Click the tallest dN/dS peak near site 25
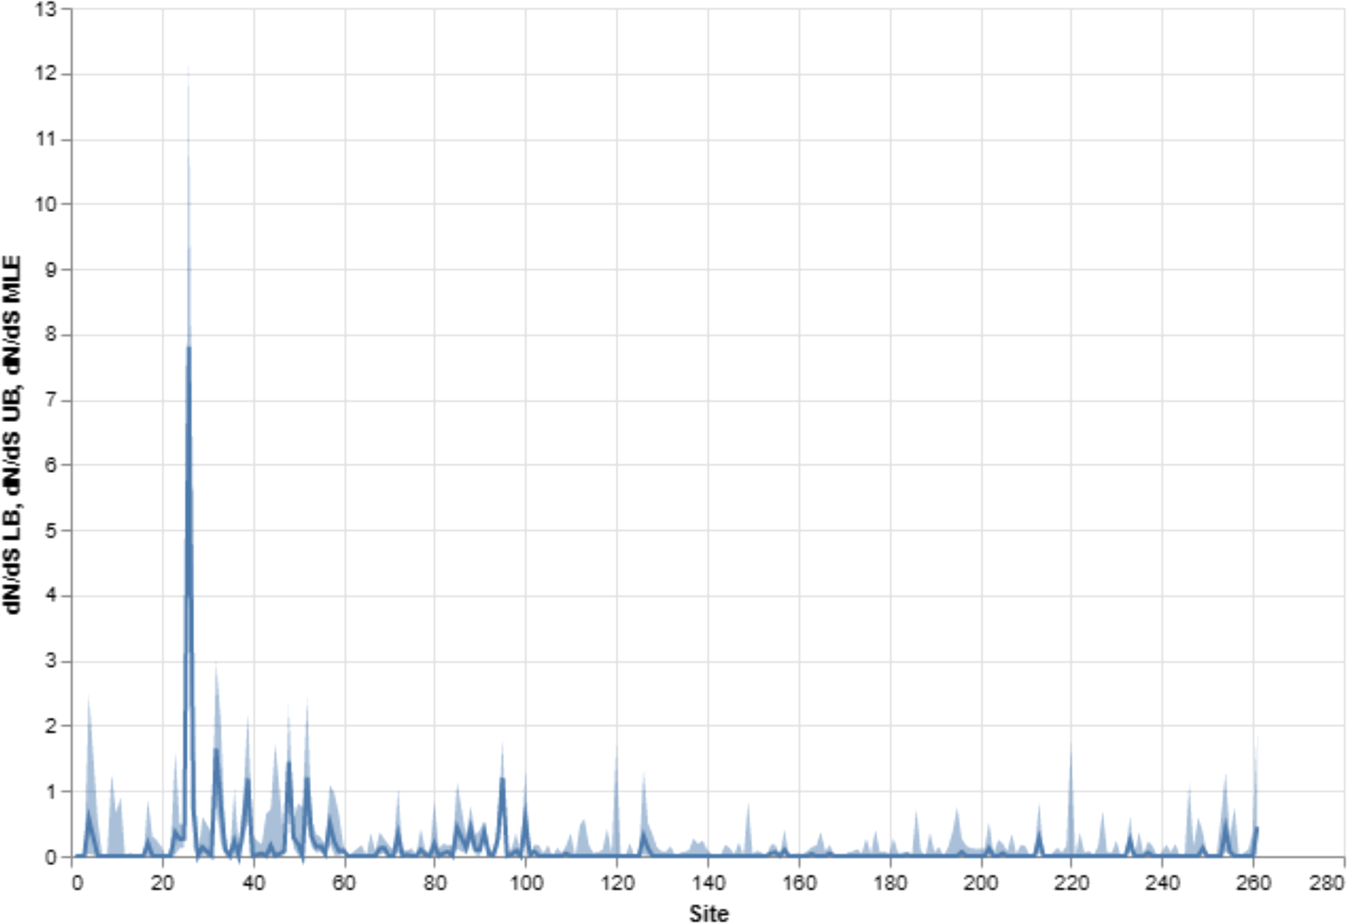1347x923 pixels. pos(188,347)
